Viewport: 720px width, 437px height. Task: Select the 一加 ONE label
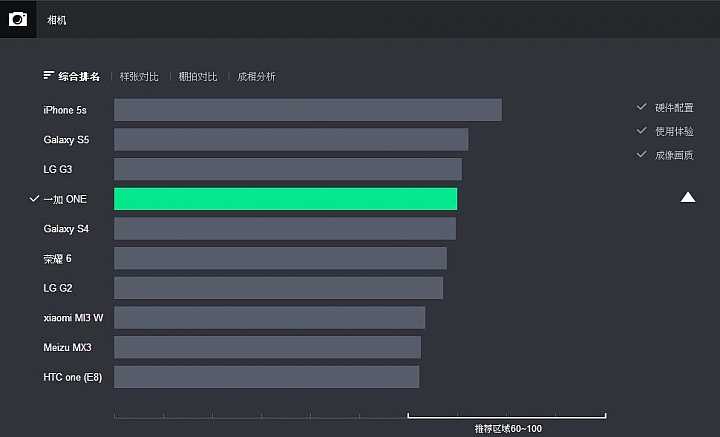point(65,199)
